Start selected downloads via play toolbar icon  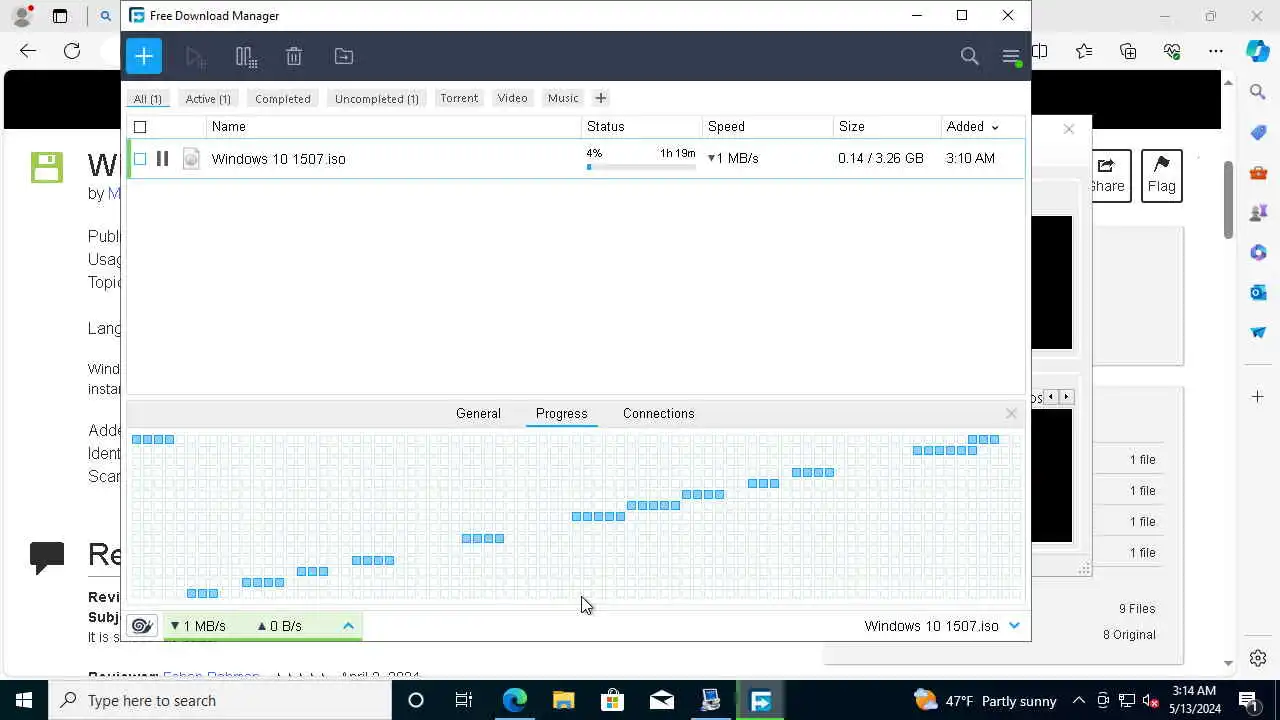pos(196,57)
